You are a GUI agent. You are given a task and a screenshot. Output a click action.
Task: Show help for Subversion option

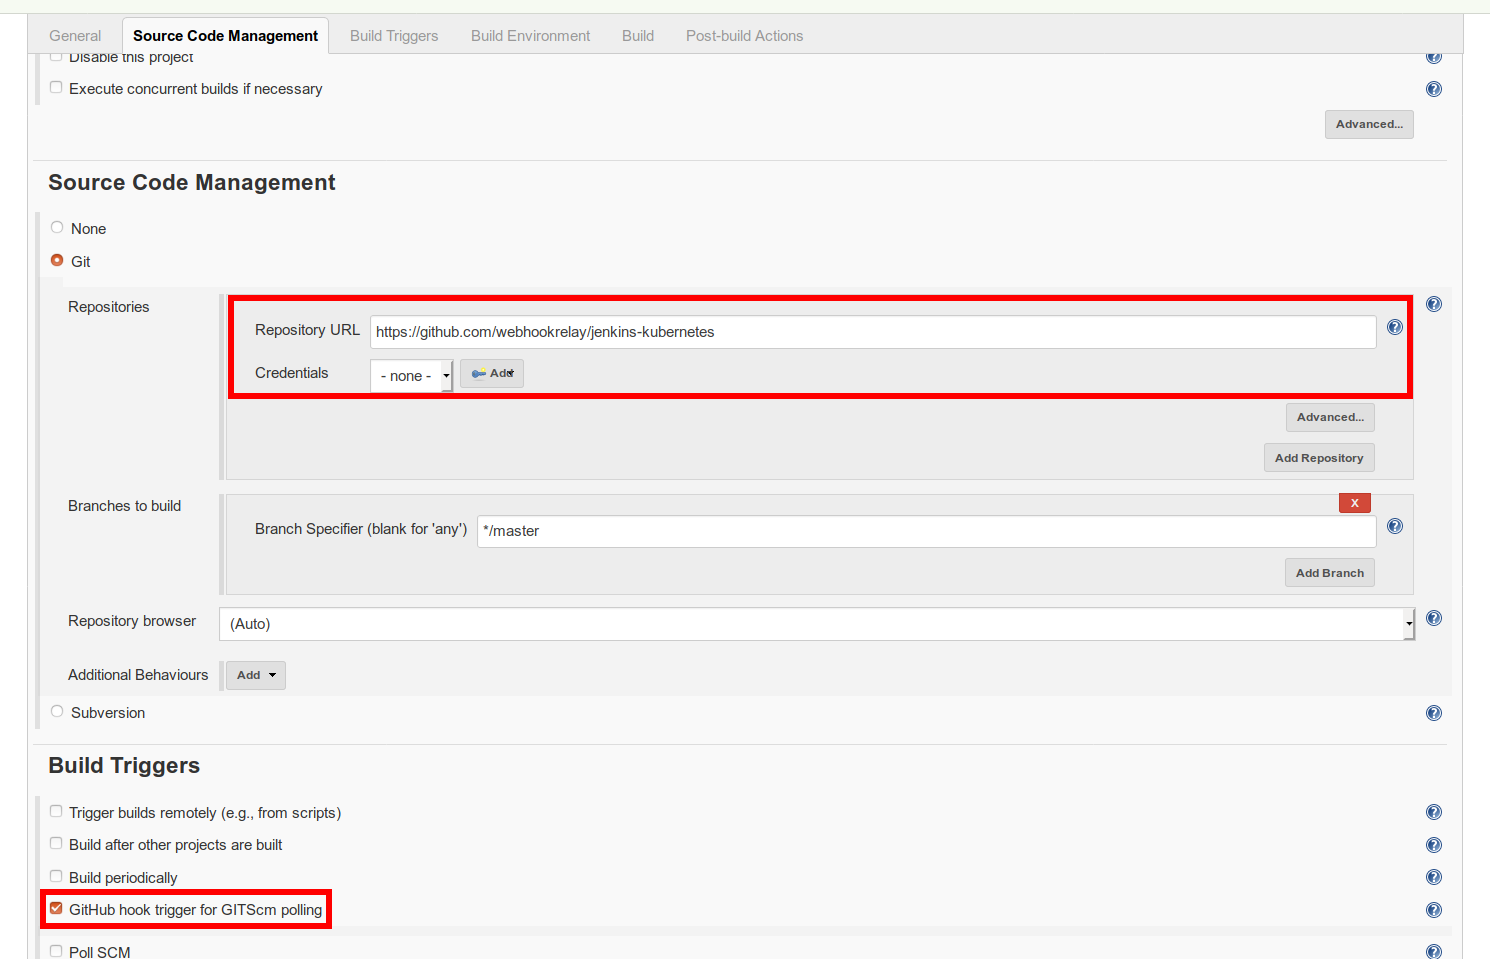(x=1434, y=712)
